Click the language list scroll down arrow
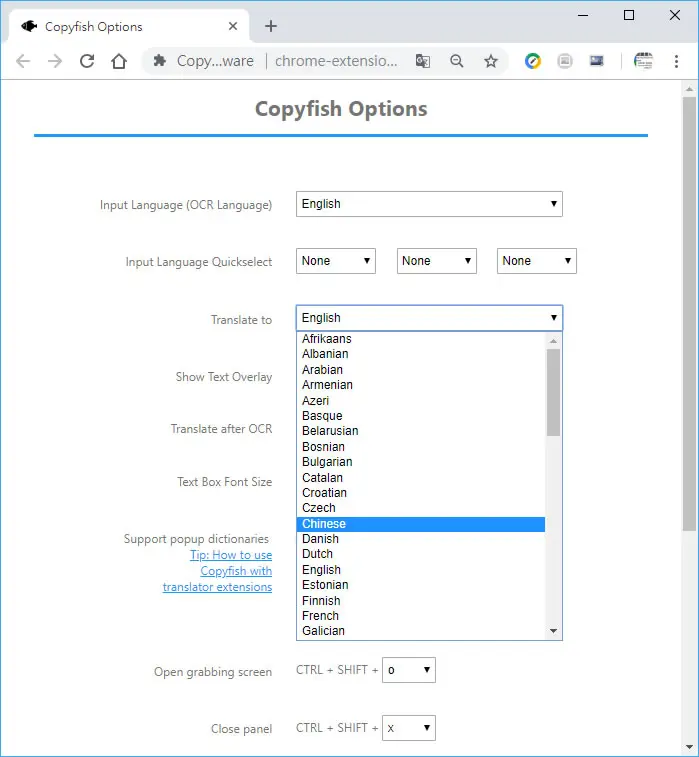699x757 pixels. tap(554, 631)
